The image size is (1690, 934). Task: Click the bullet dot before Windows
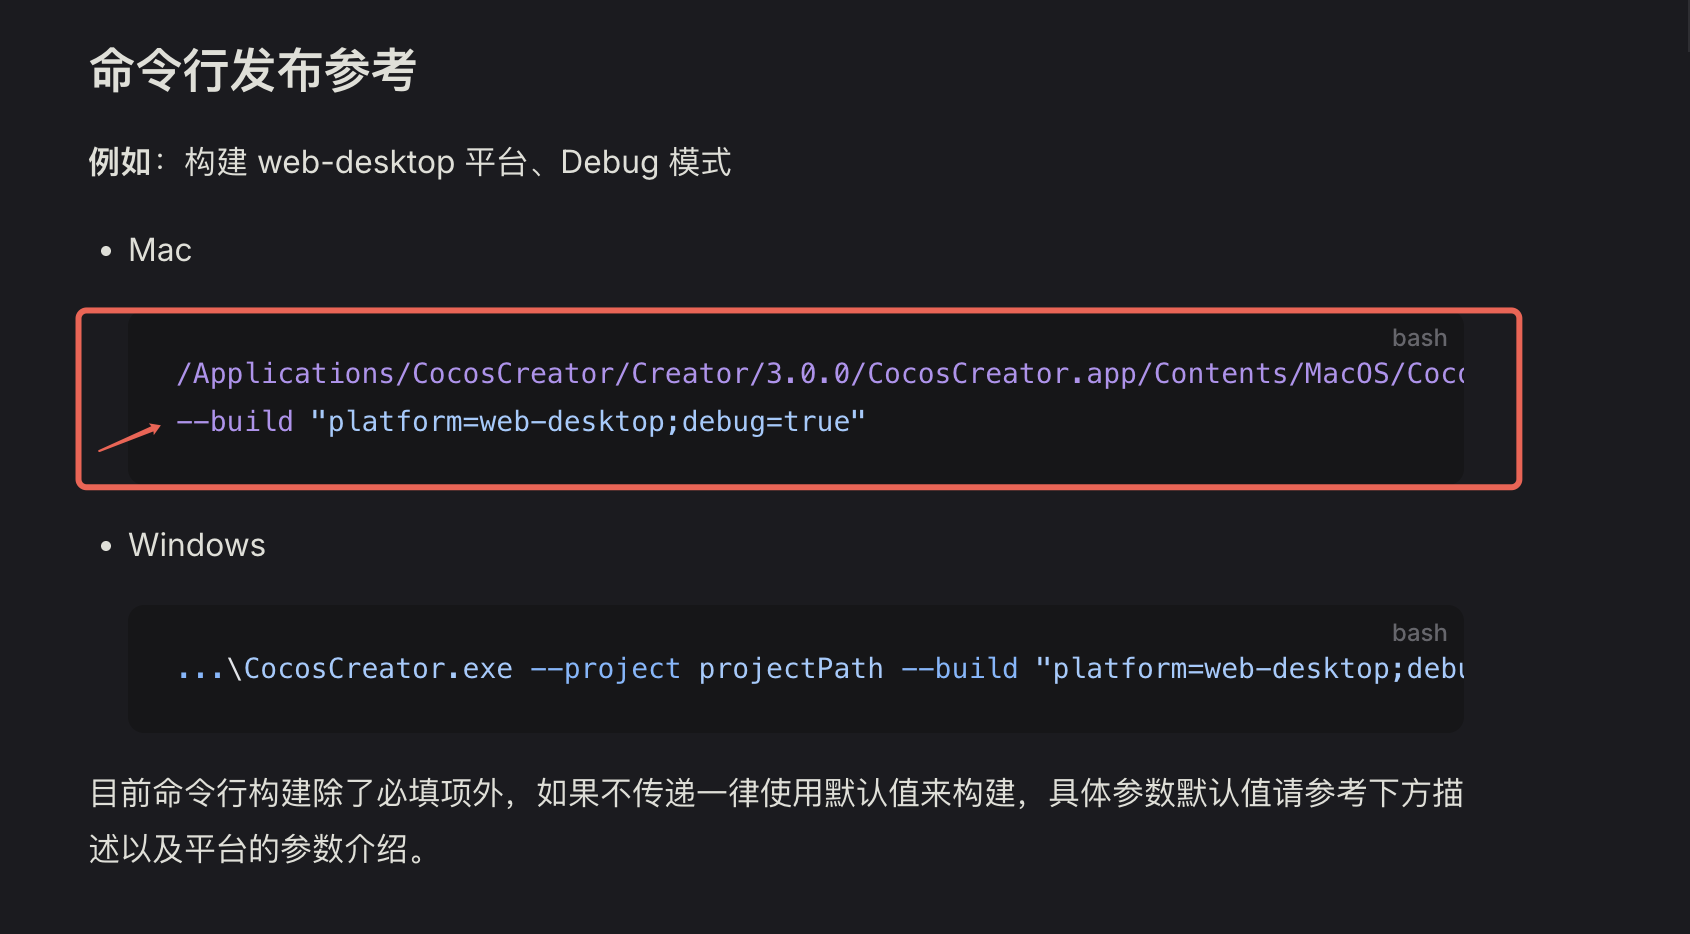(x=106, y=547)
